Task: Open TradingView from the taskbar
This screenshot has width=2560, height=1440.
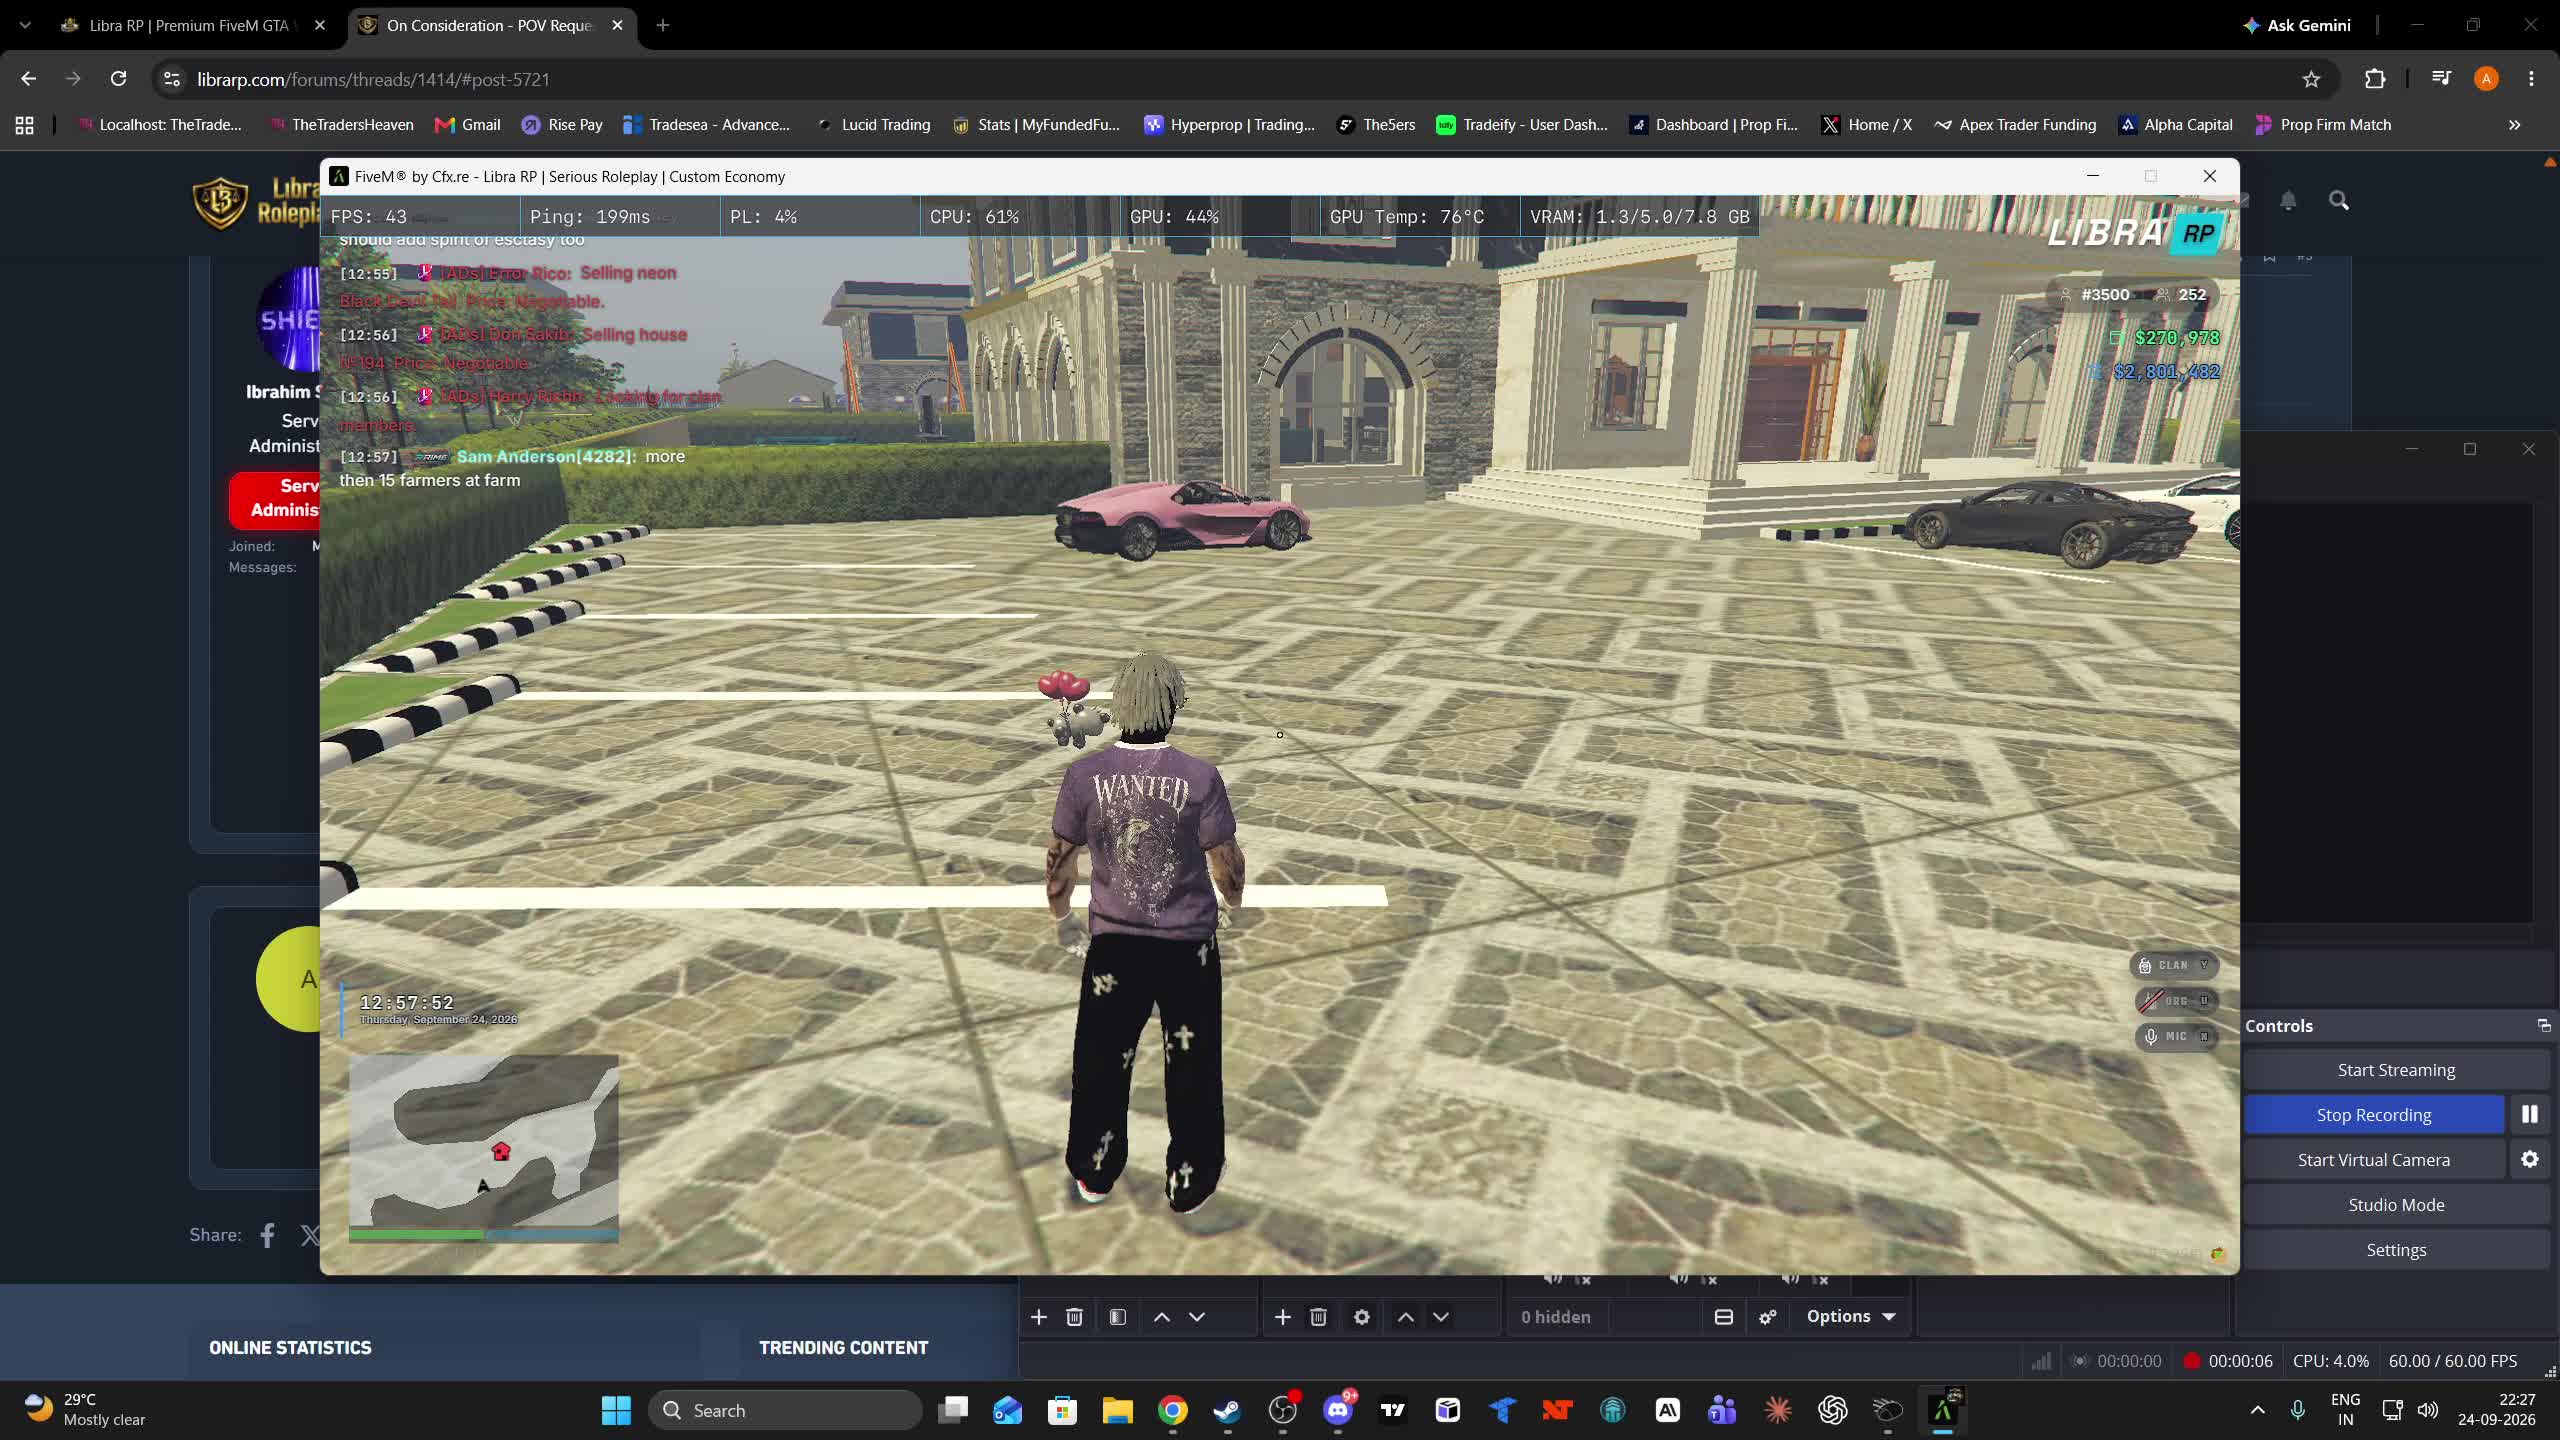Action: coord(1393,1410)
